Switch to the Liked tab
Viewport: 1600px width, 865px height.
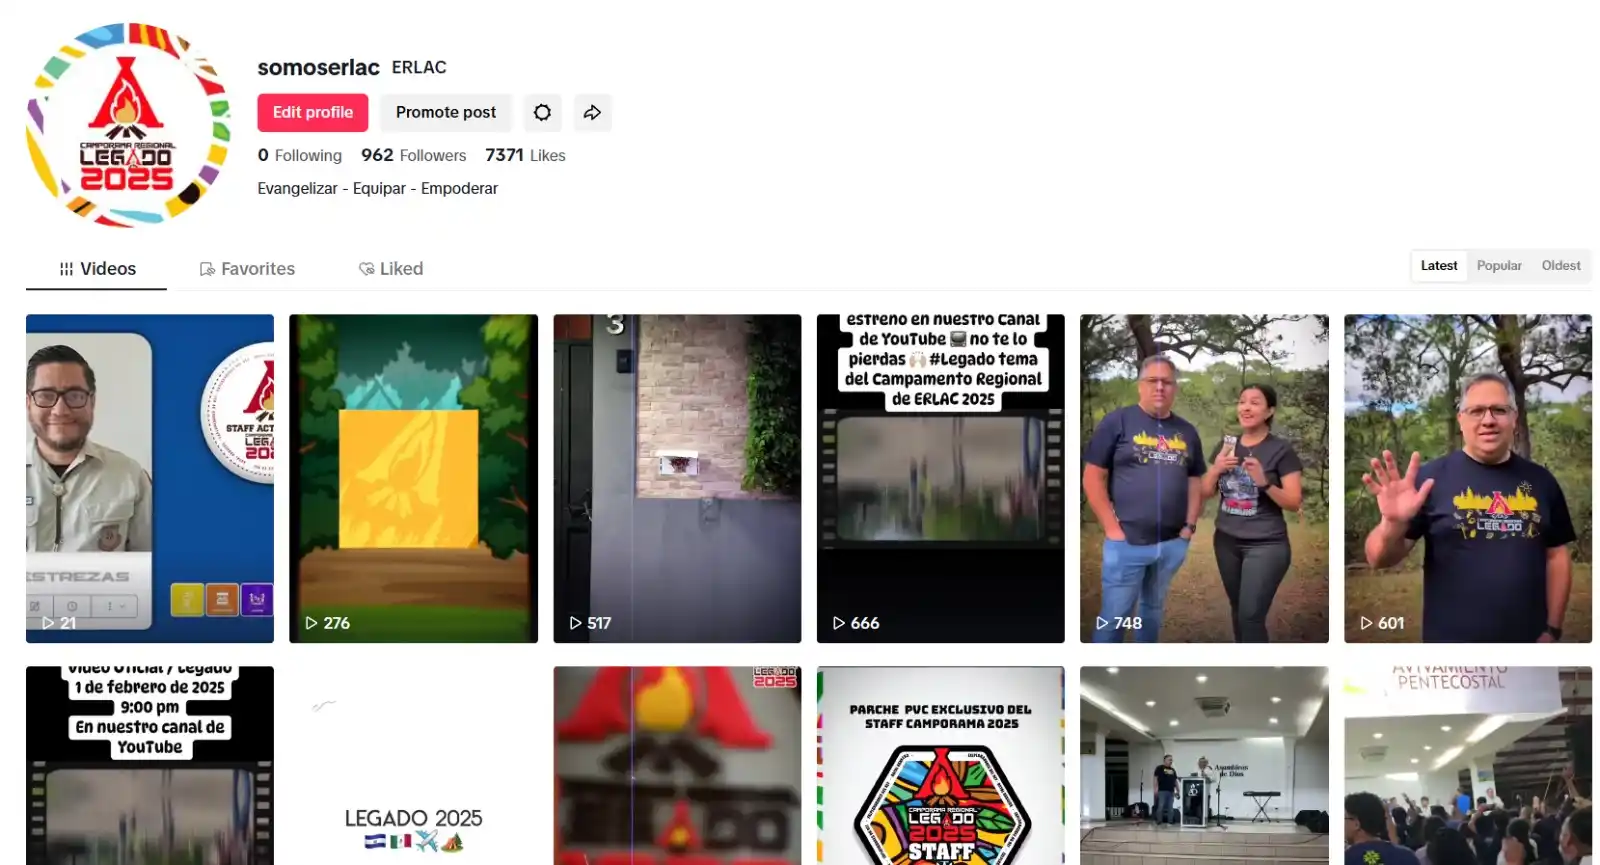[x=391, y=269]
